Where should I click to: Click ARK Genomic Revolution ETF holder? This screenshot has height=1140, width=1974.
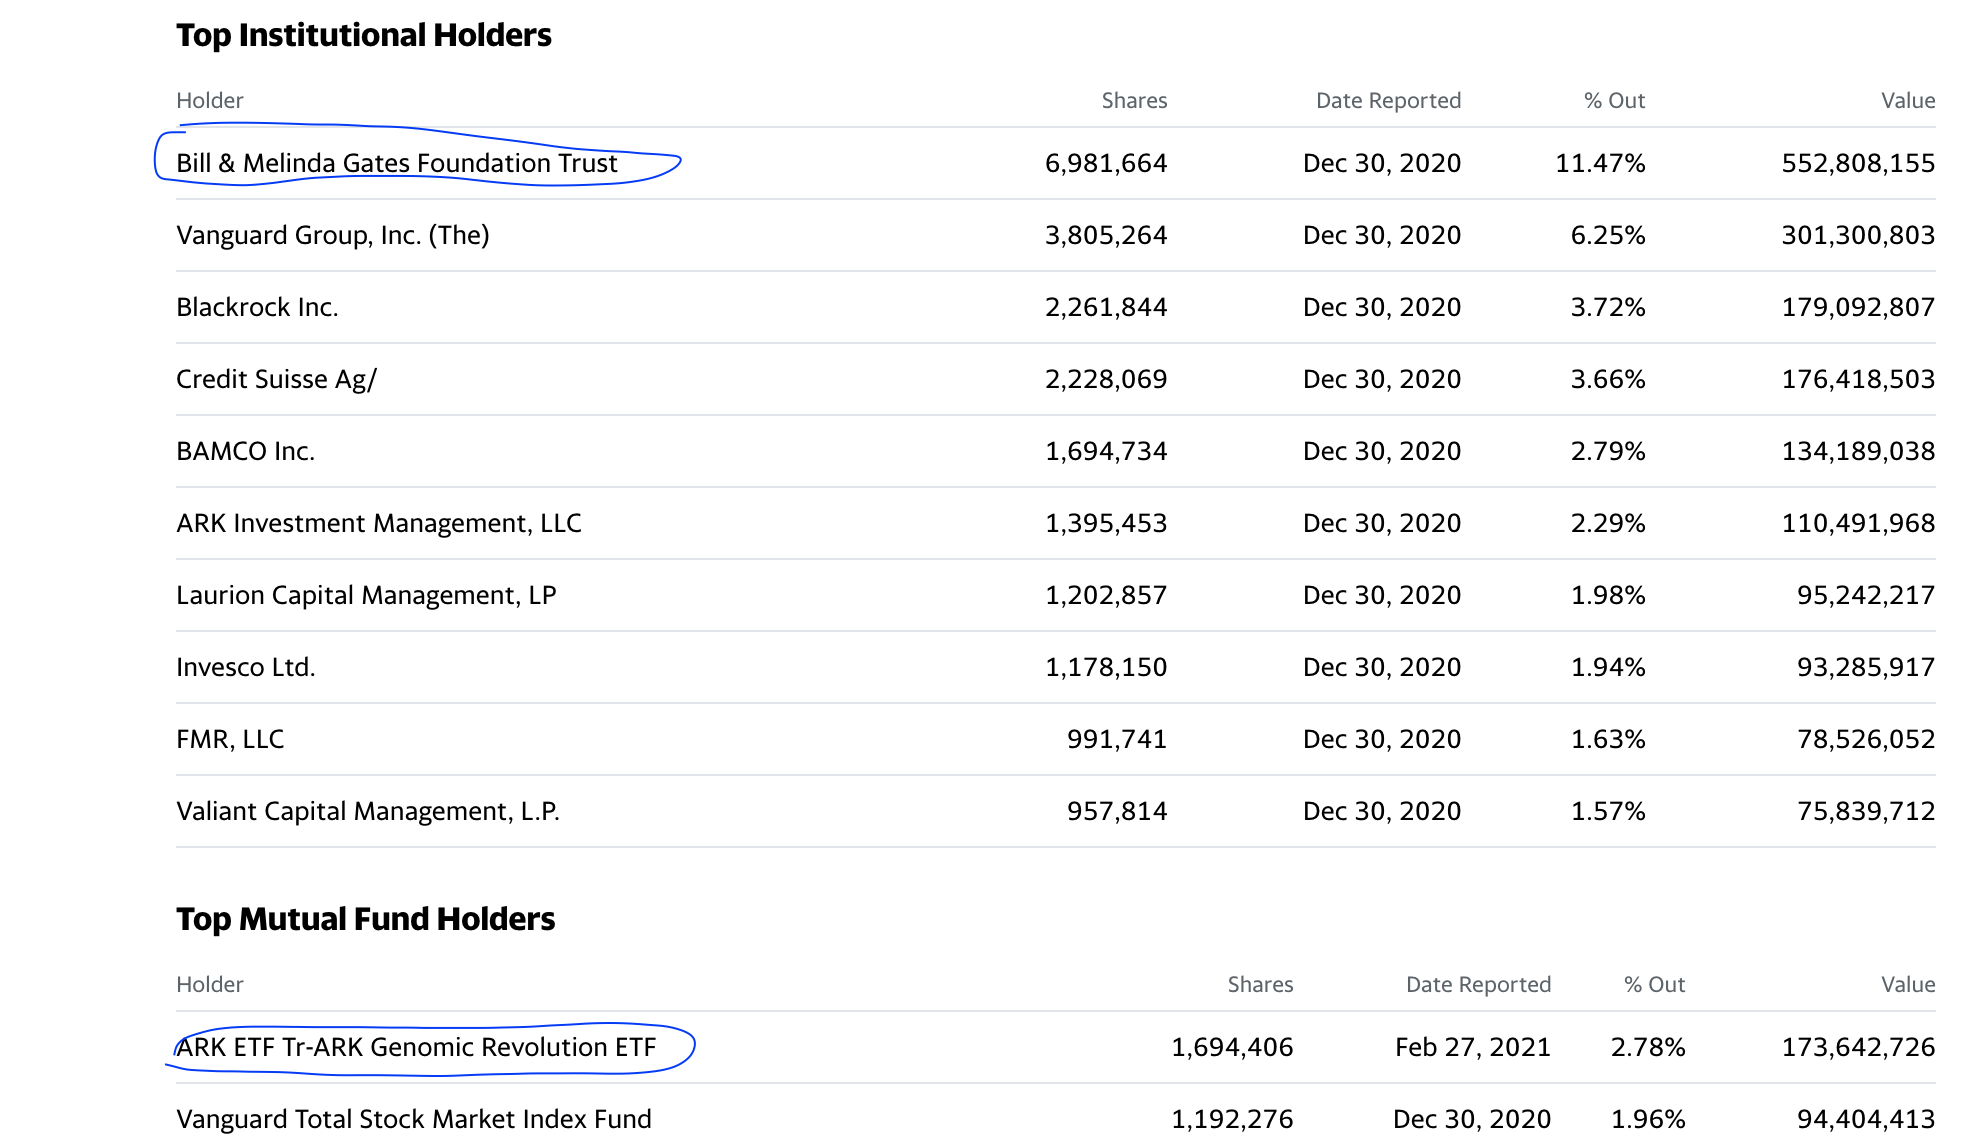tap(416, 1047)
